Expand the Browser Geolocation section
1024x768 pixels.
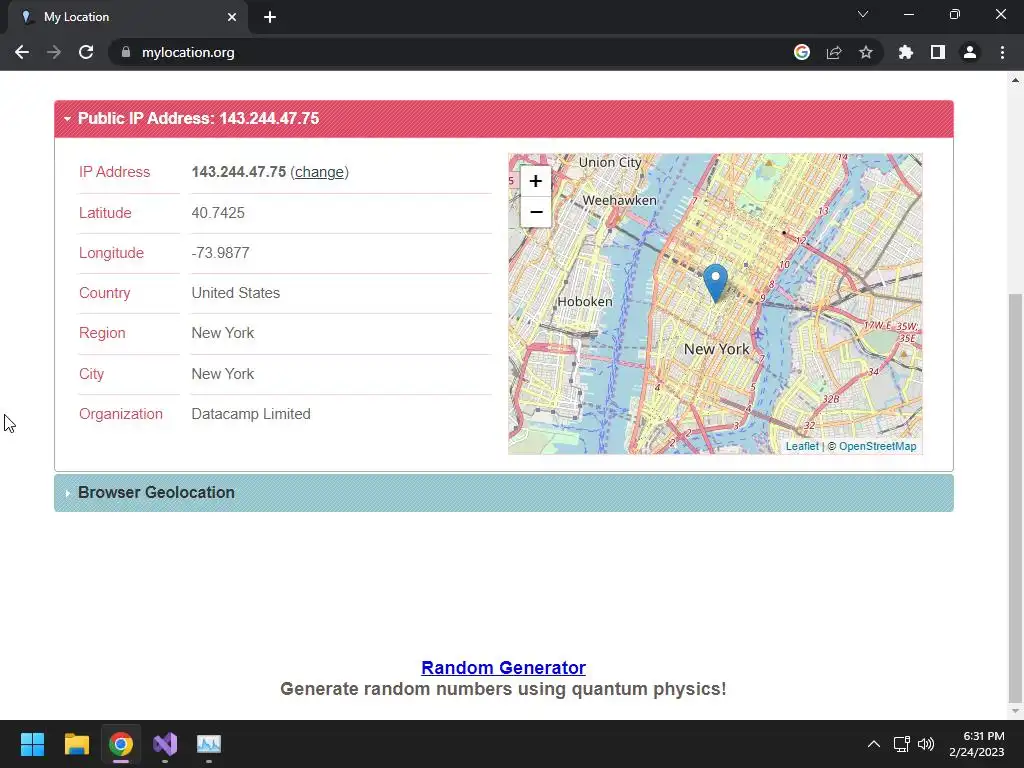tap(504, 493)
